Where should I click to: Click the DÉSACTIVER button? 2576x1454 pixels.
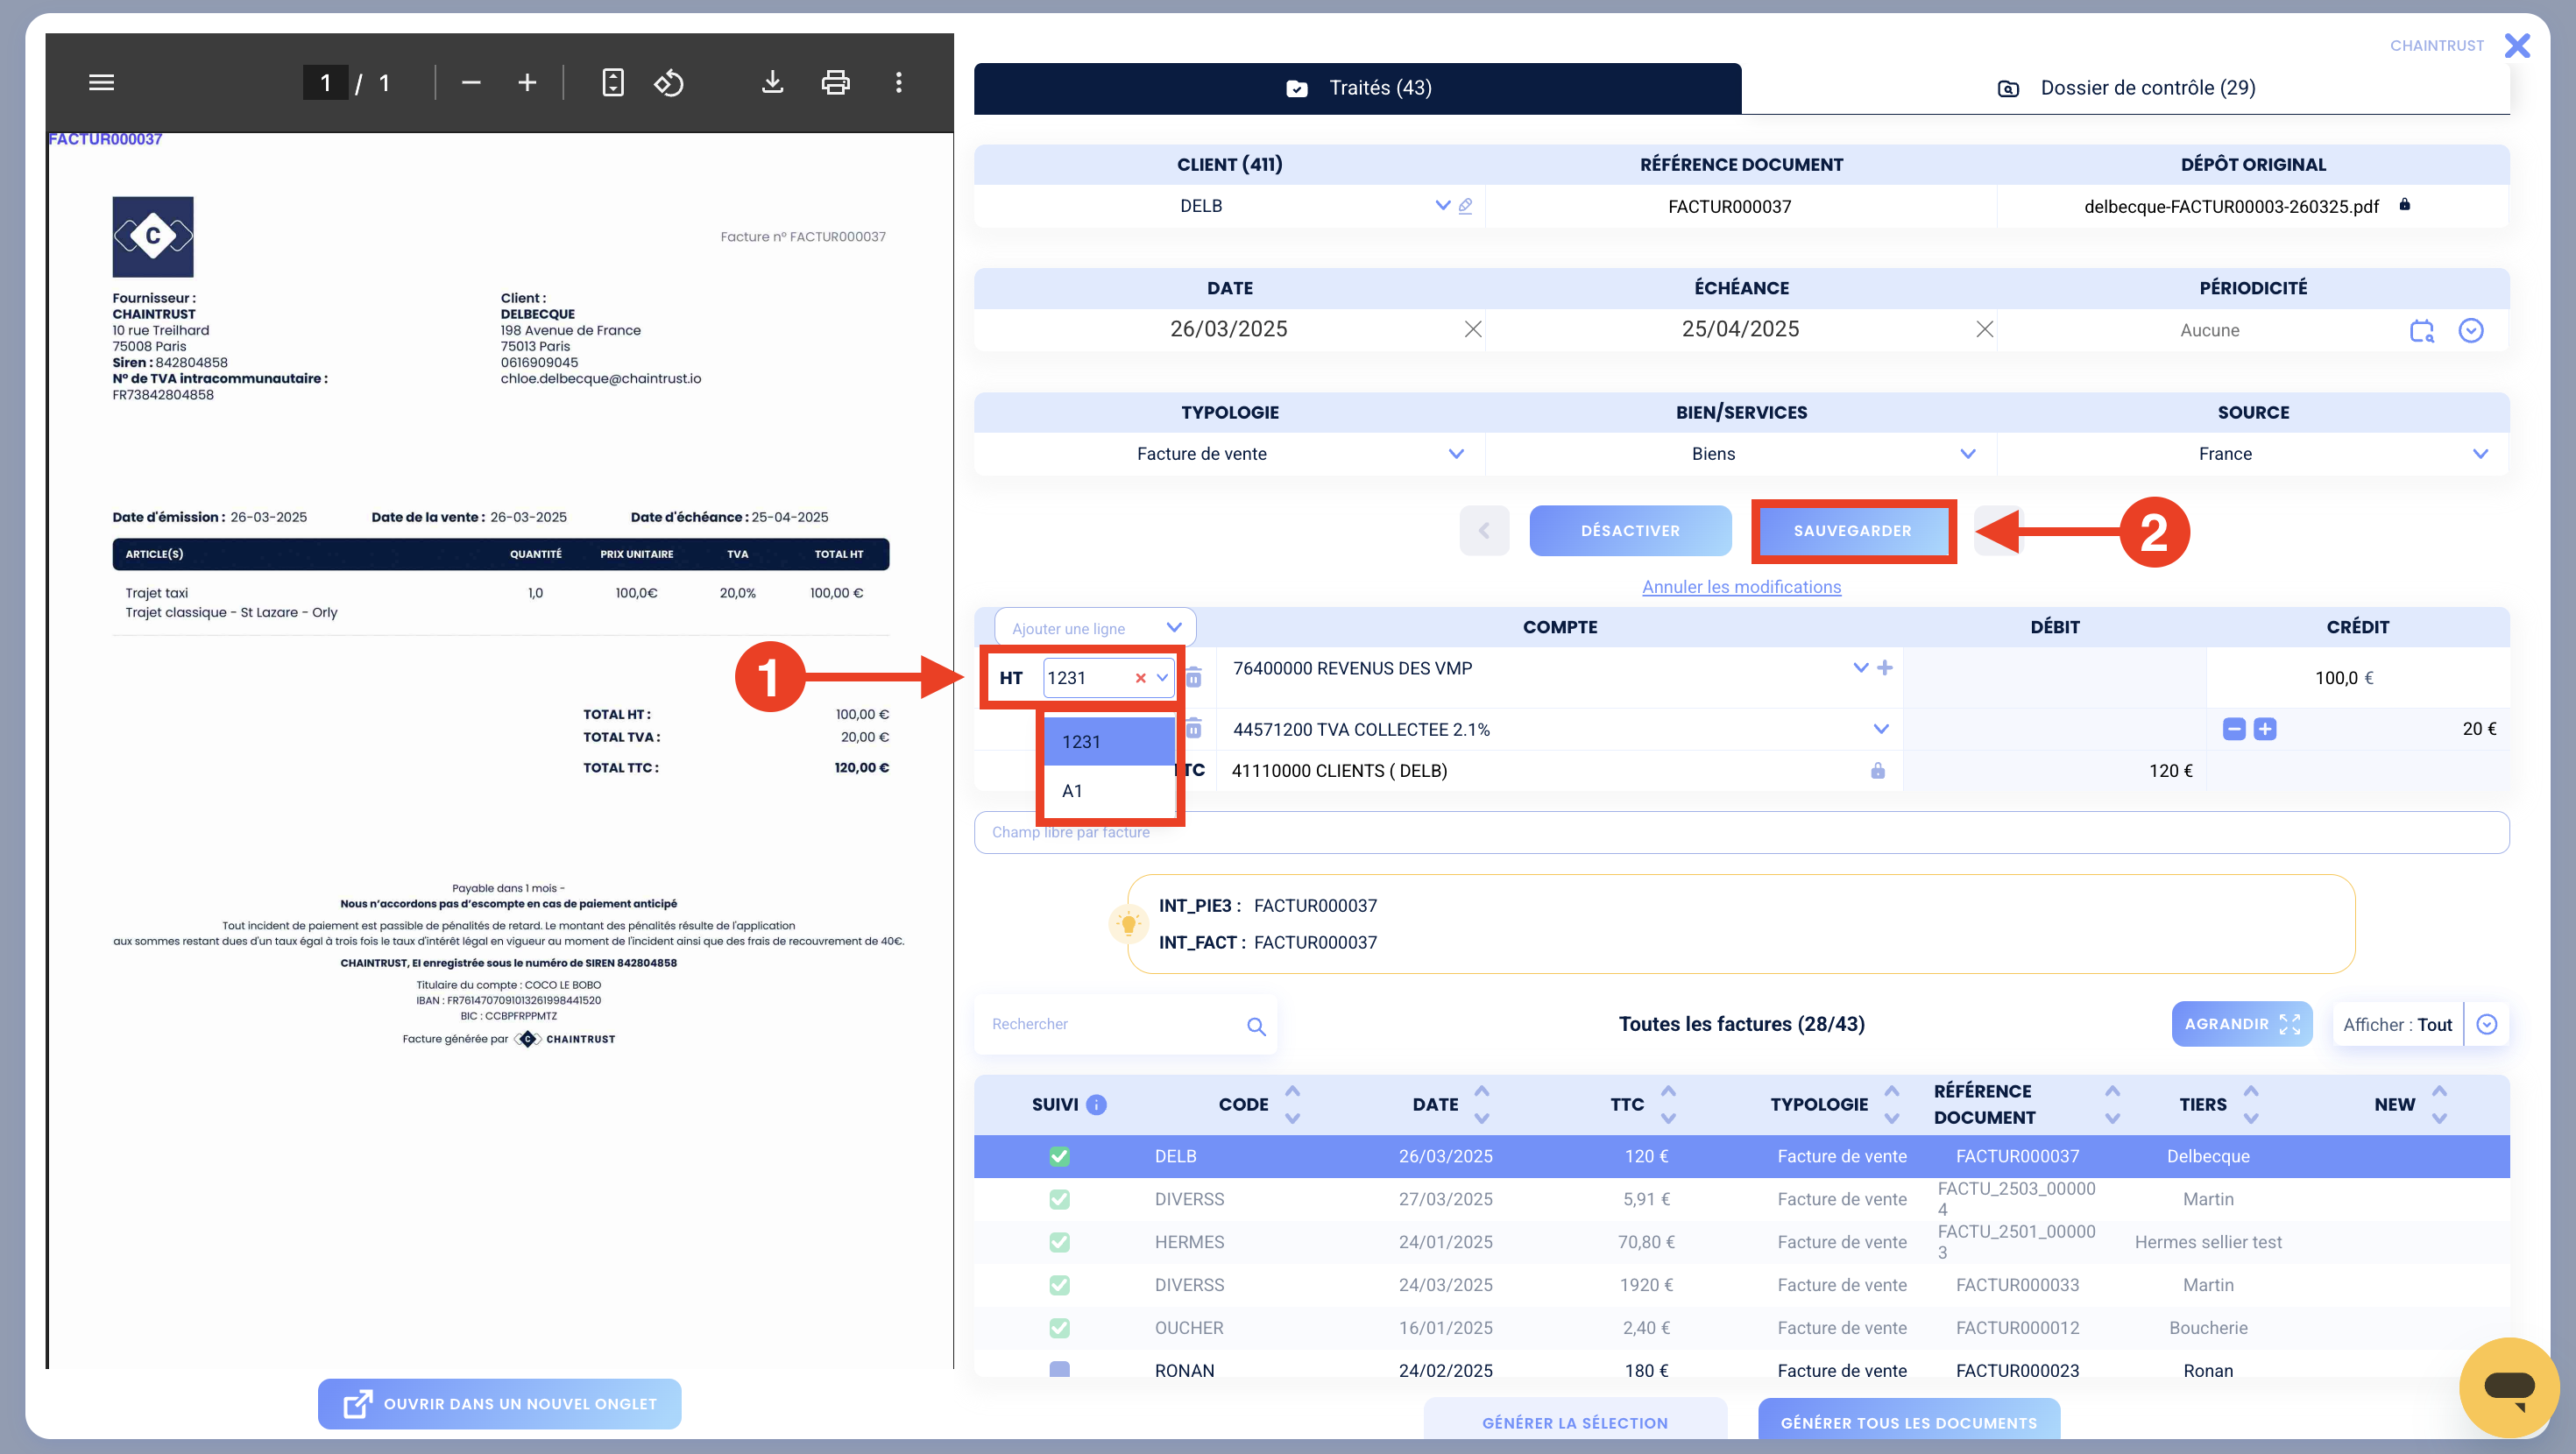click(x=1630, y=530)
